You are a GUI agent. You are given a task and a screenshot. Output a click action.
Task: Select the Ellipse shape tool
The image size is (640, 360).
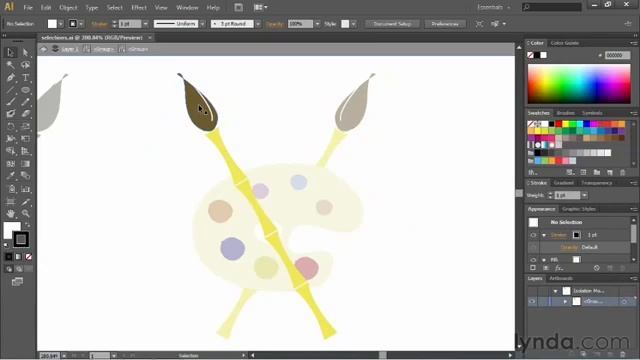(x=25, y=90)
